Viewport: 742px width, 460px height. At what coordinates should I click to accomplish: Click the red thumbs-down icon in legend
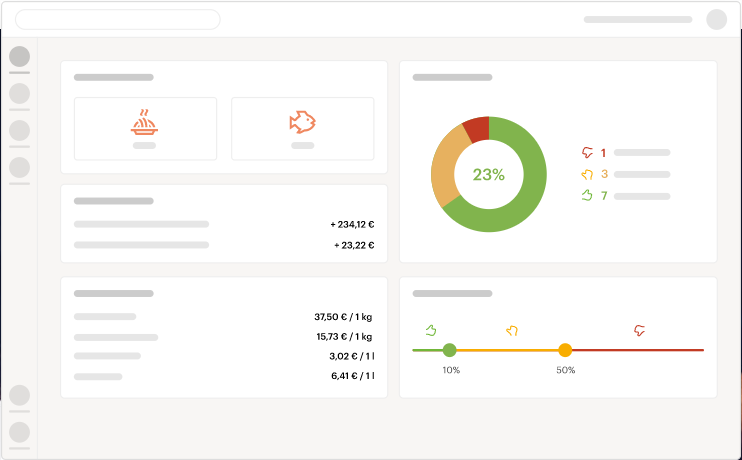(587, 153)
